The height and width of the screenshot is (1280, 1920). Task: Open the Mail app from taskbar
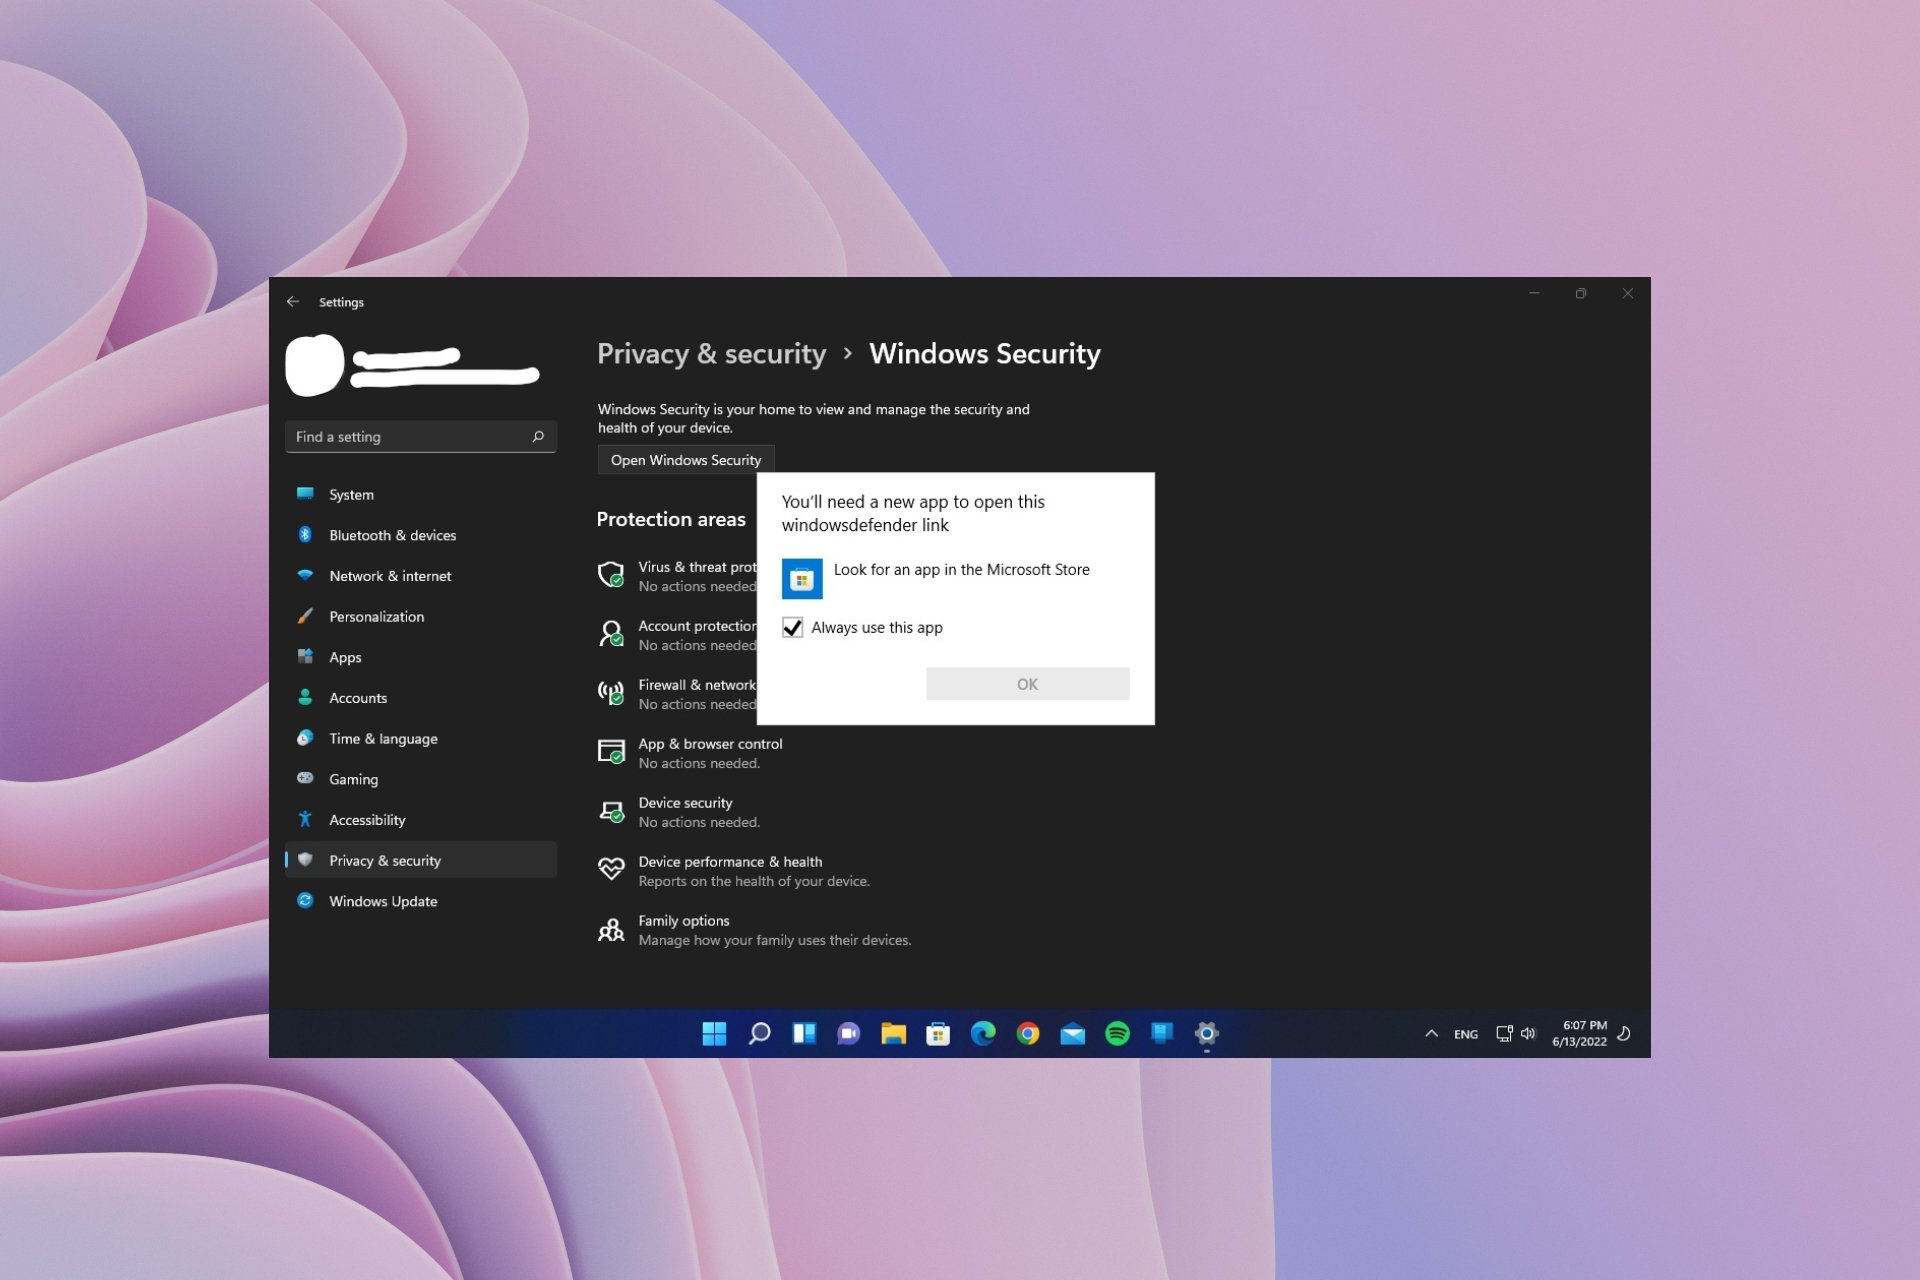[x=1073, y=1034]
